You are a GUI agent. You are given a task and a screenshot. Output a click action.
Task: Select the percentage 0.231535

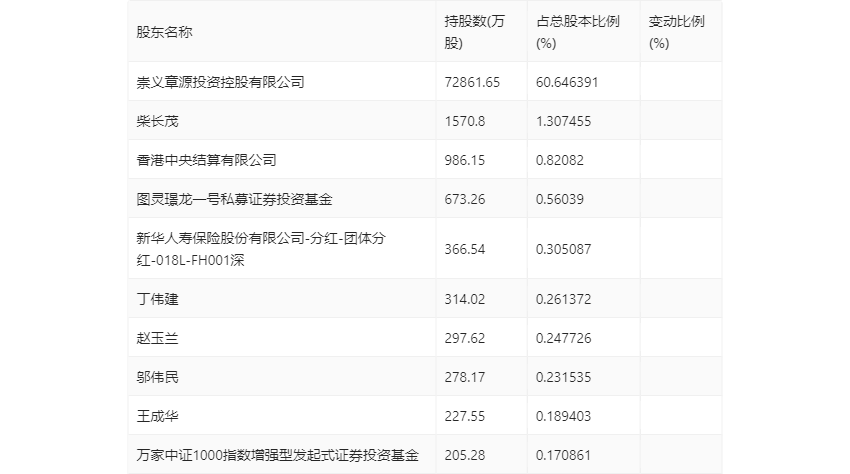(x=563, y=377)
